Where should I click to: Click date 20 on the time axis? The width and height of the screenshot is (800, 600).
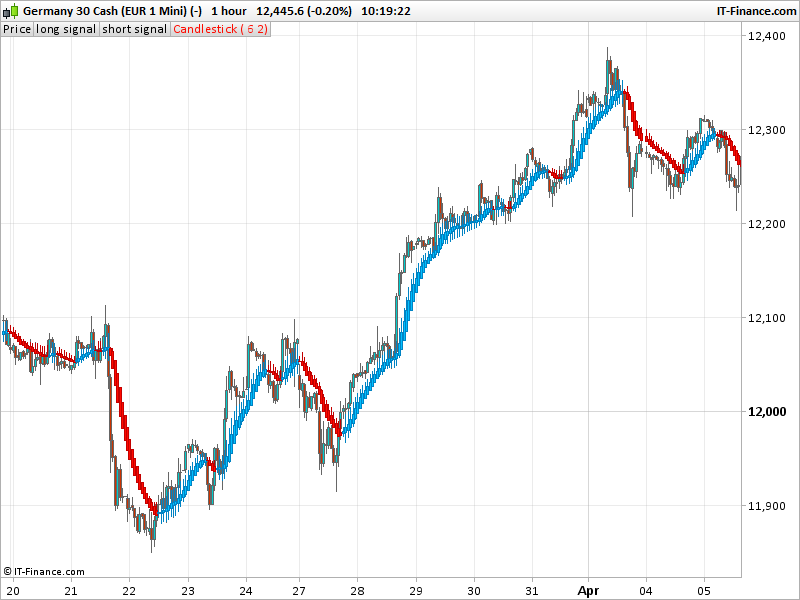point(13,590)
